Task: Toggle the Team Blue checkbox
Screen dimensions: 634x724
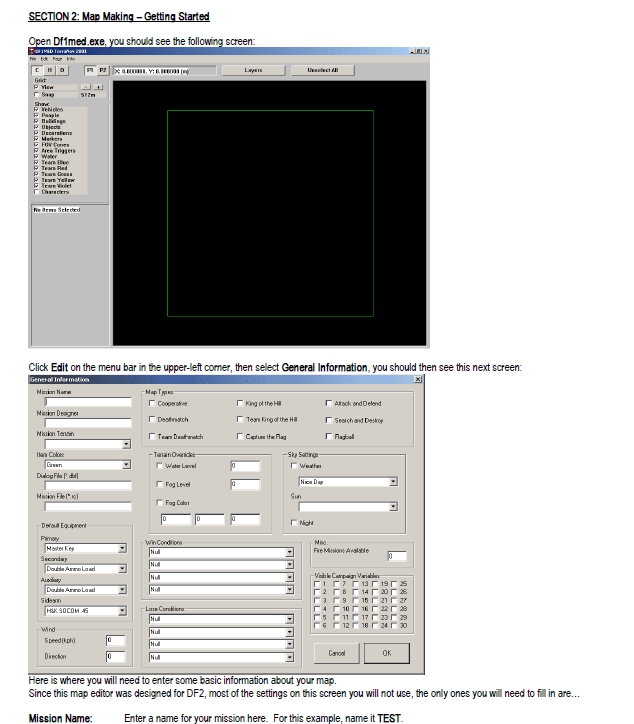Action: coord(36,163)
